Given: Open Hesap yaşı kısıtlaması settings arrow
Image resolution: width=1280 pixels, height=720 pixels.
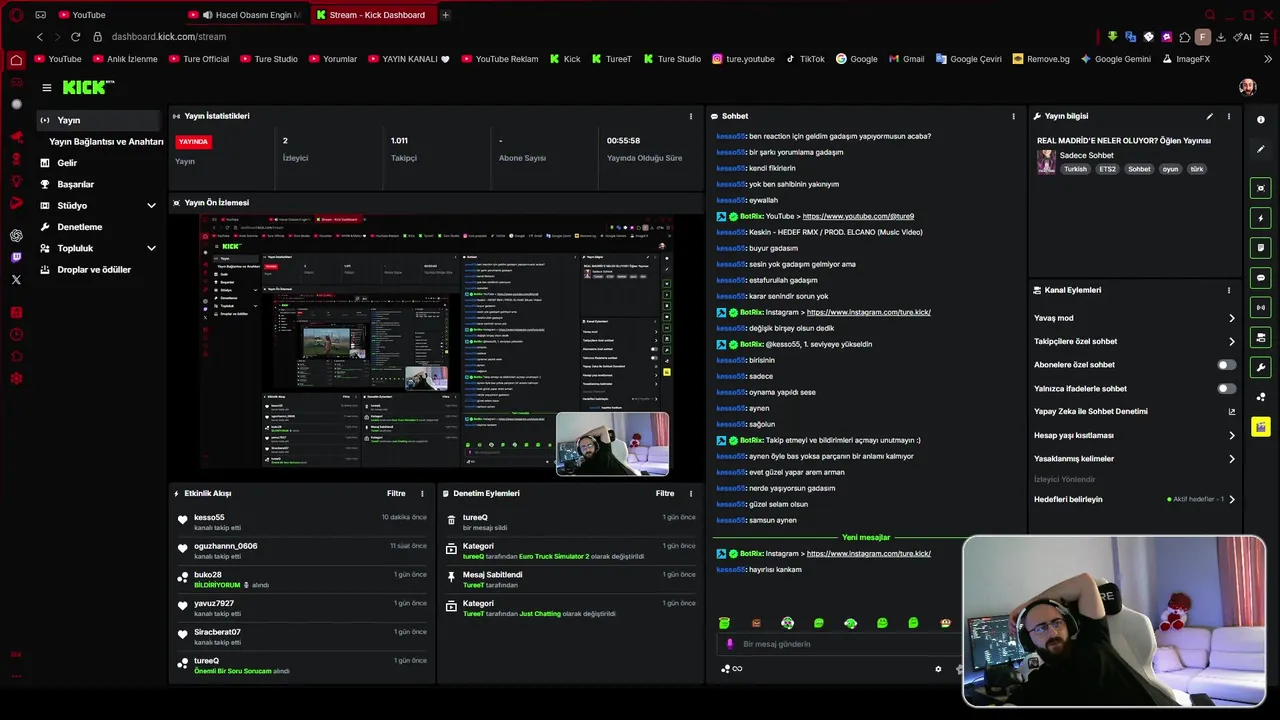Looking at the screenshot, I should pos(1231,436).
